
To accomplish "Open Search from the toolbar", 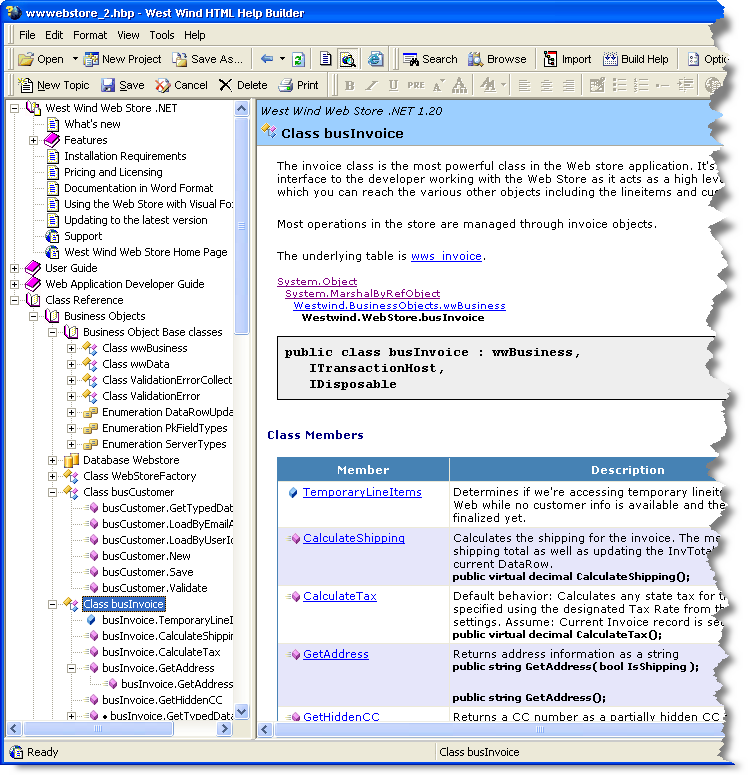I will (430, 59).
